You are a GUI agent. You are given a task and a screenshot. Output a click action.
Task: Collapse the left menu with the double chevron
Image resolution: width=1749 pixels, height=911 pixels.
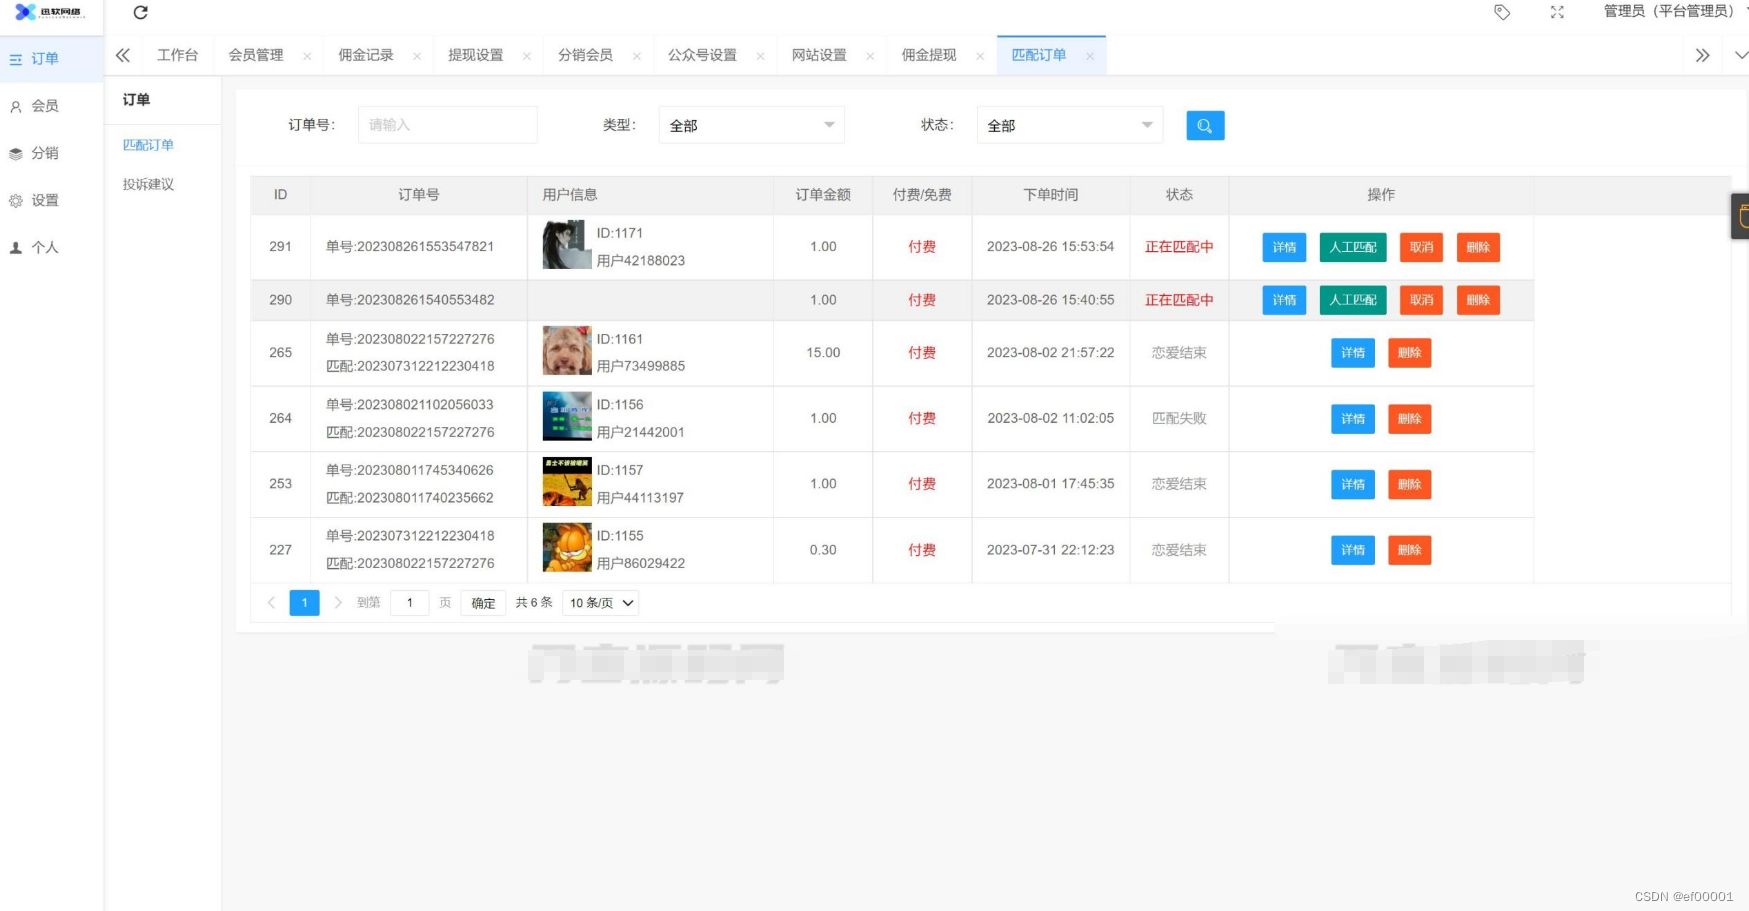(122, 55)
